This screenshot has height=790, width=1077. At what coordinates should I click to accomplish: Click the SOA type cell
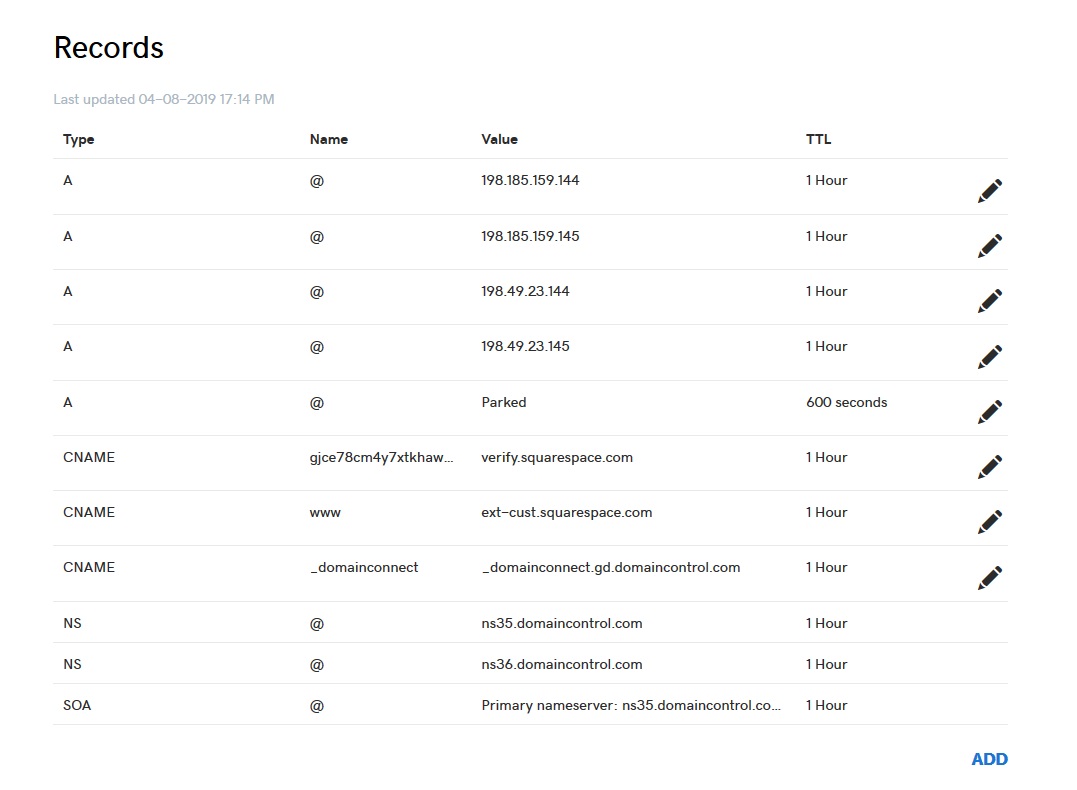(77, 706)
